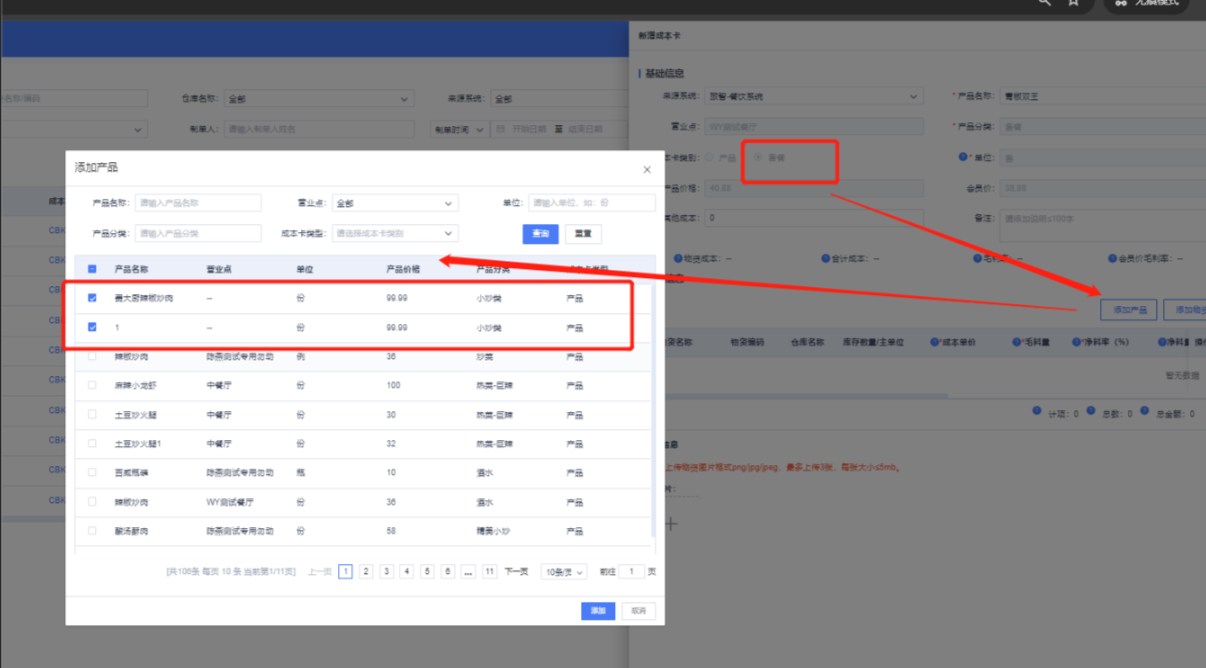Open the 营业点 dropdown in dialog
Screen dimensions: 1206x668
coord(395,203)
